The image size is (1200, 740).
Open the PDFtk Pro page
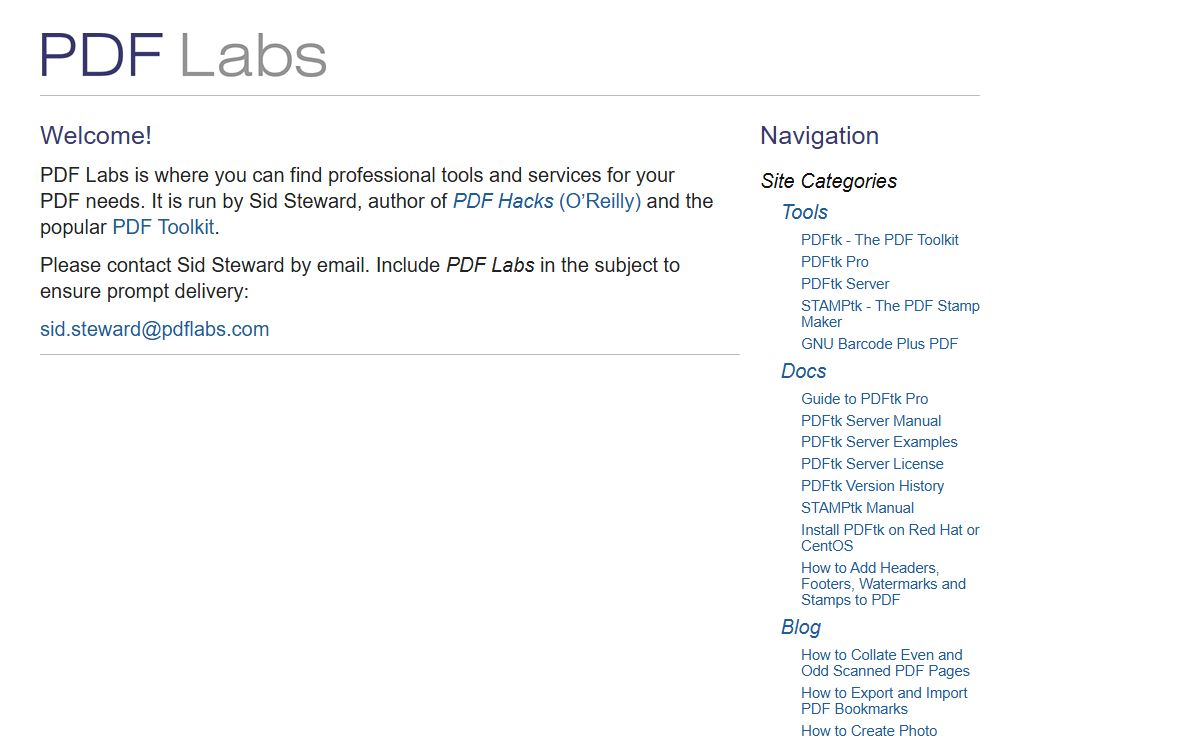coord(834,262)
